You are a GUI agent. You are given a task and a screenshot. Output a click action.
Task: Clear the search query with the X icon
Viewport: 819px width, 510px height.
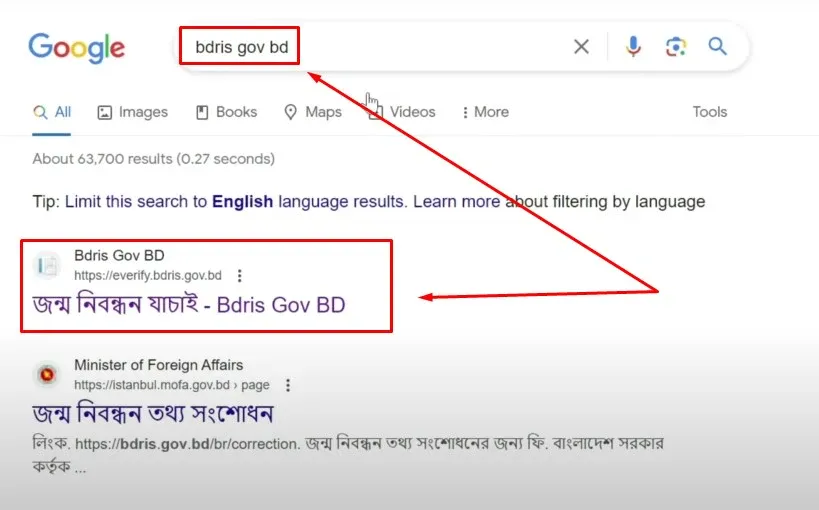[x=581, y=47]
